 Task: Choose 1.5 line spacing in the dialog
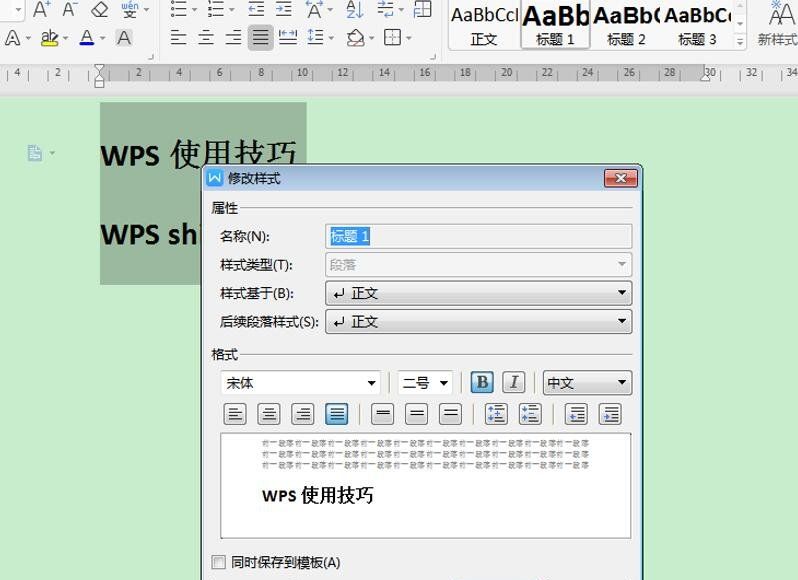pyautogui.click(x=416, y=414)
